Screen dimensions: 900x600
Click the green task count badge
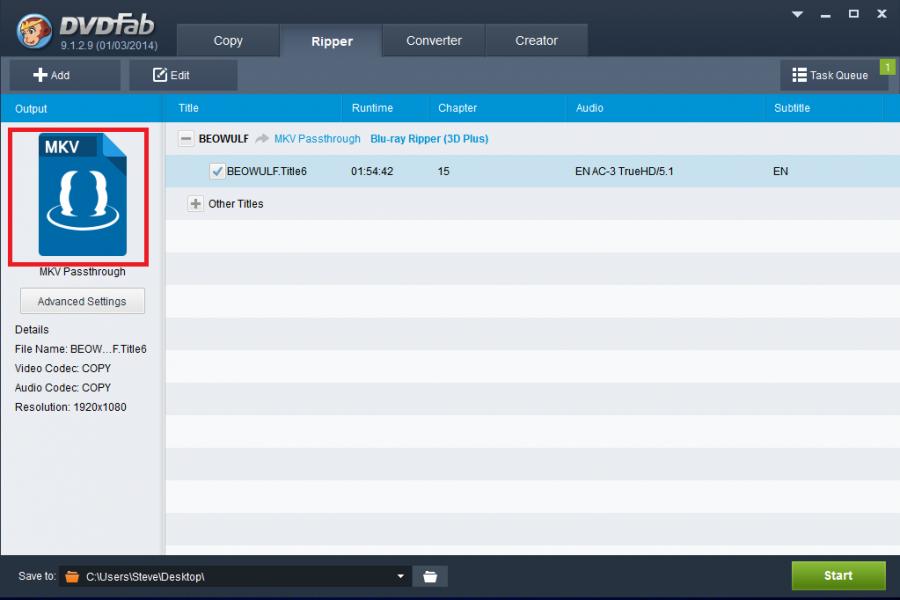pyautogui.click(x=886, y=67)
